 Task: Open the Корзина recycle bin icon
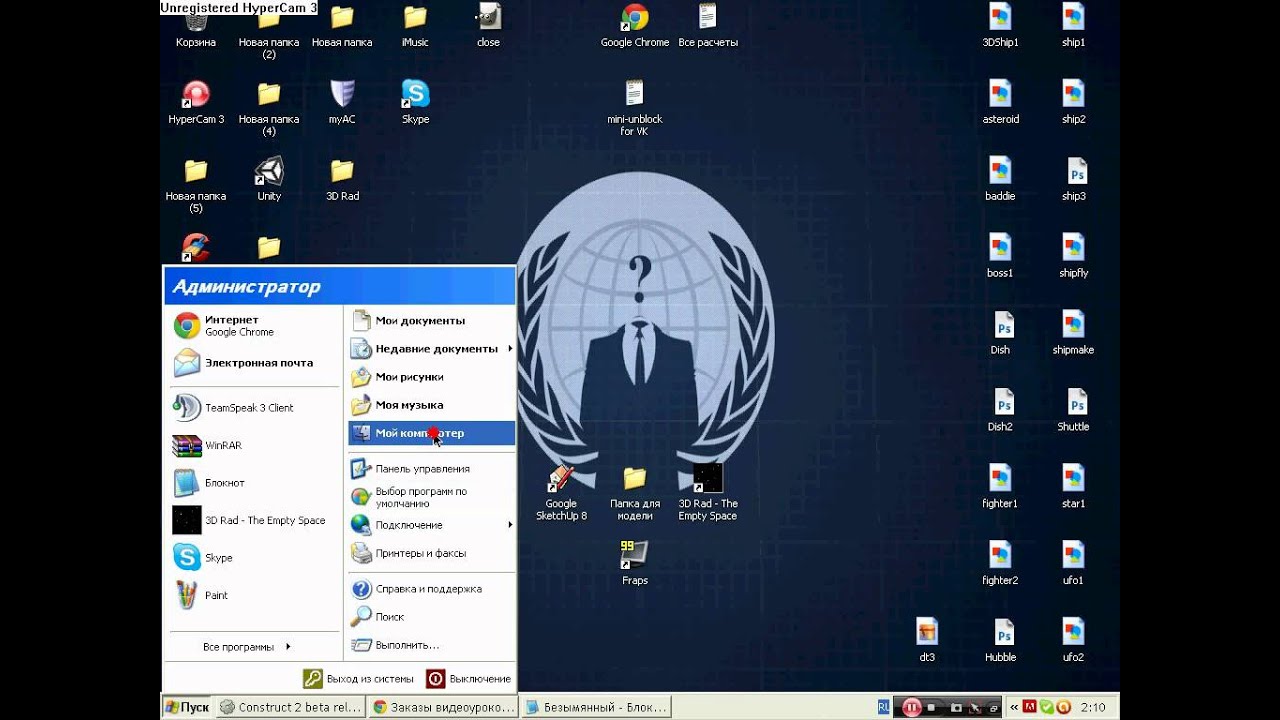coord(195,26)
